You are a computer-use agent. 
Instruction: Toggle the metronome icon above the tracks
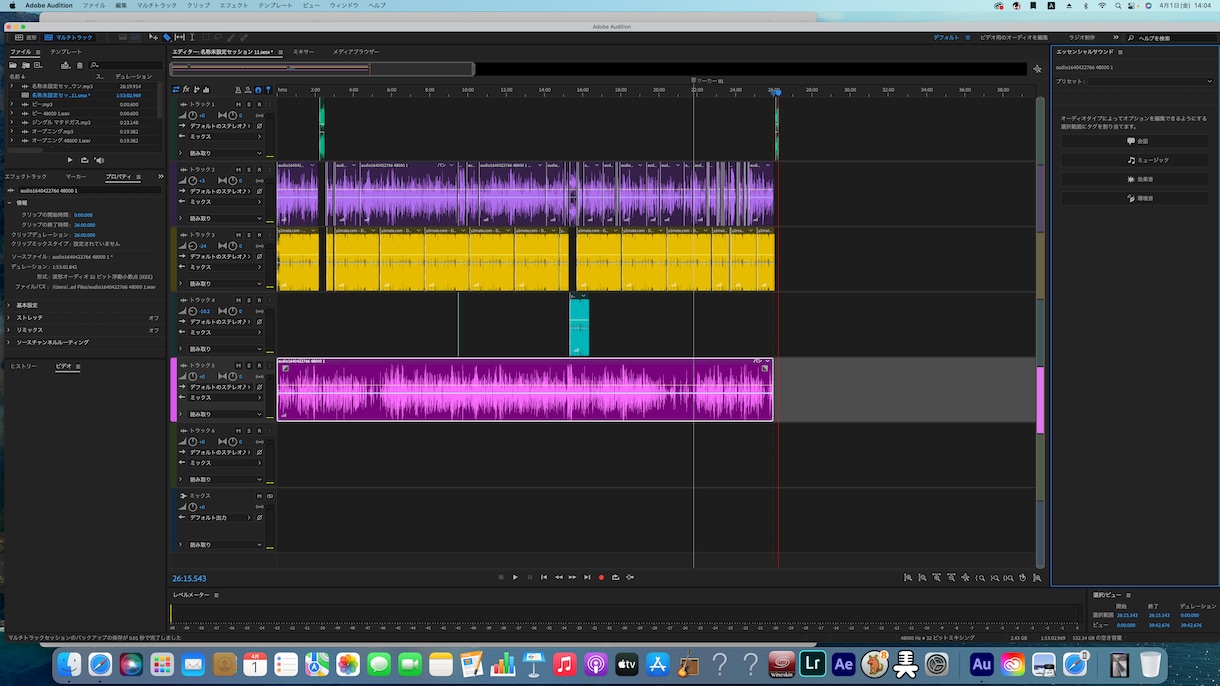coord(238,90)
